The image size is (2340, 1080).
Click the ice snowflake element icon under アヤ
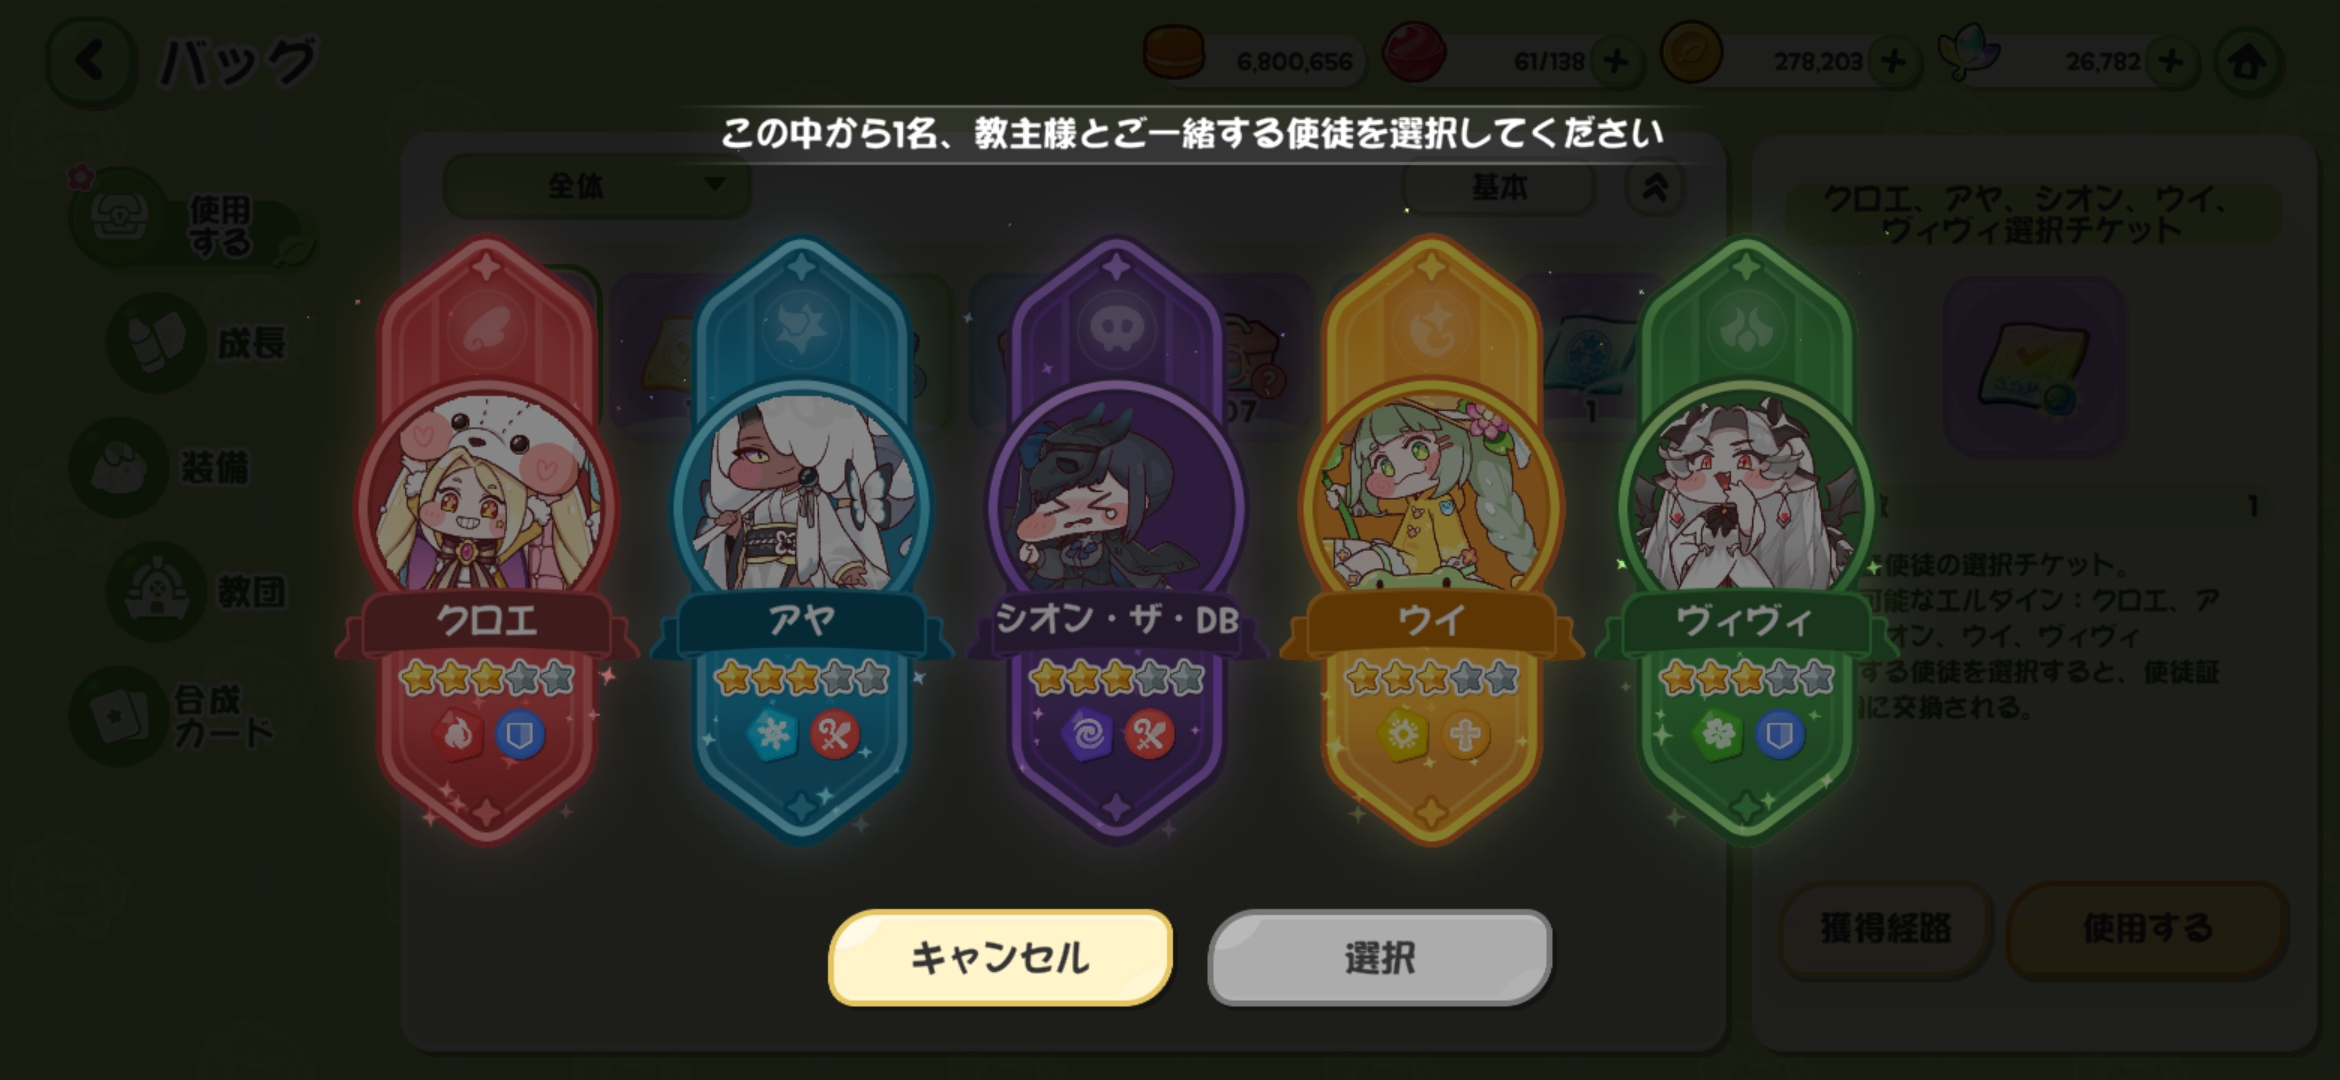pos(771,735)
